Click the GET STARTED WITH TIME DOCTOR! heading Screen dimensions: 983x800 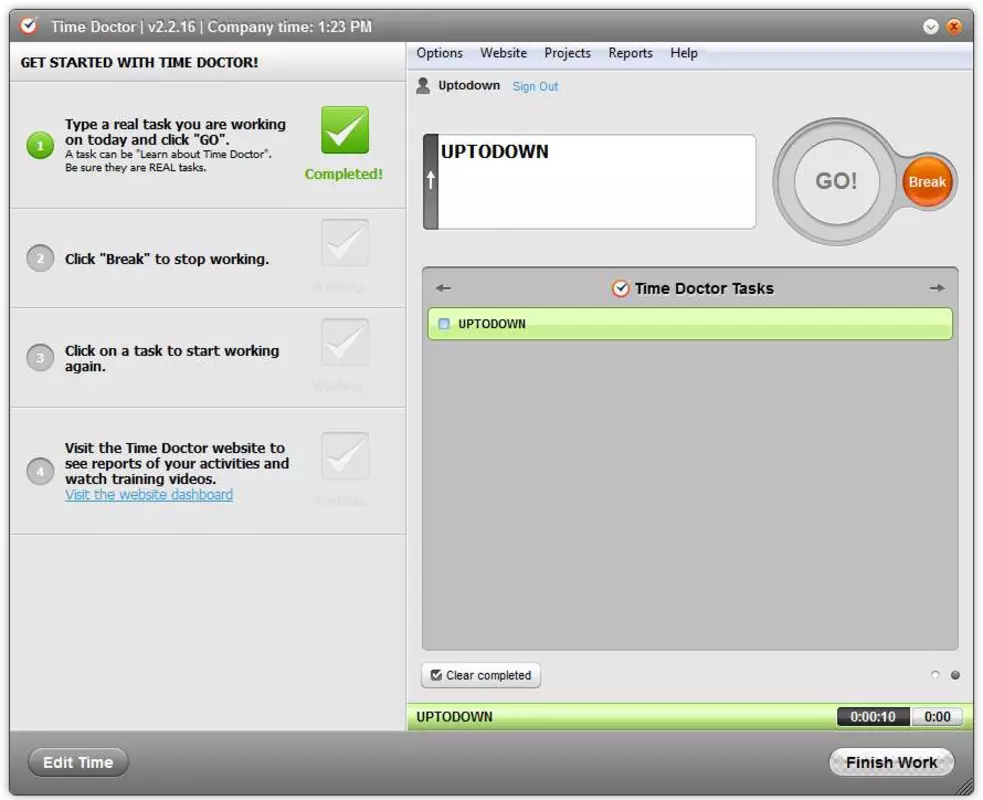pyautogui.click(x=139, y=63)
